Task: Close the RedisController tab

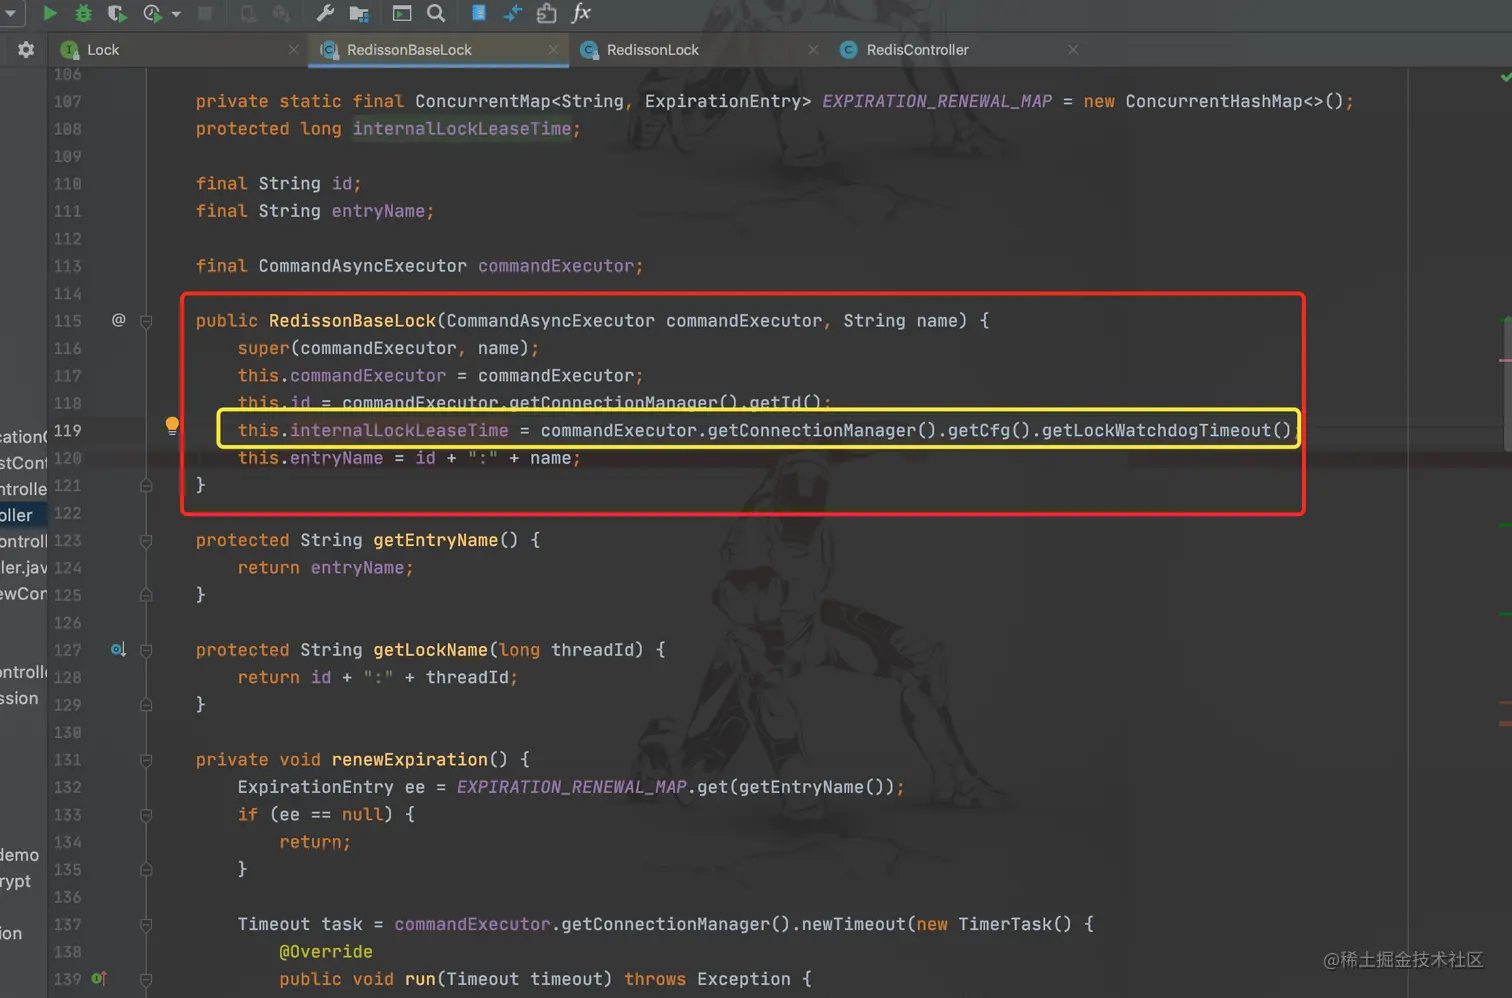Action: tap(1073, 50)
